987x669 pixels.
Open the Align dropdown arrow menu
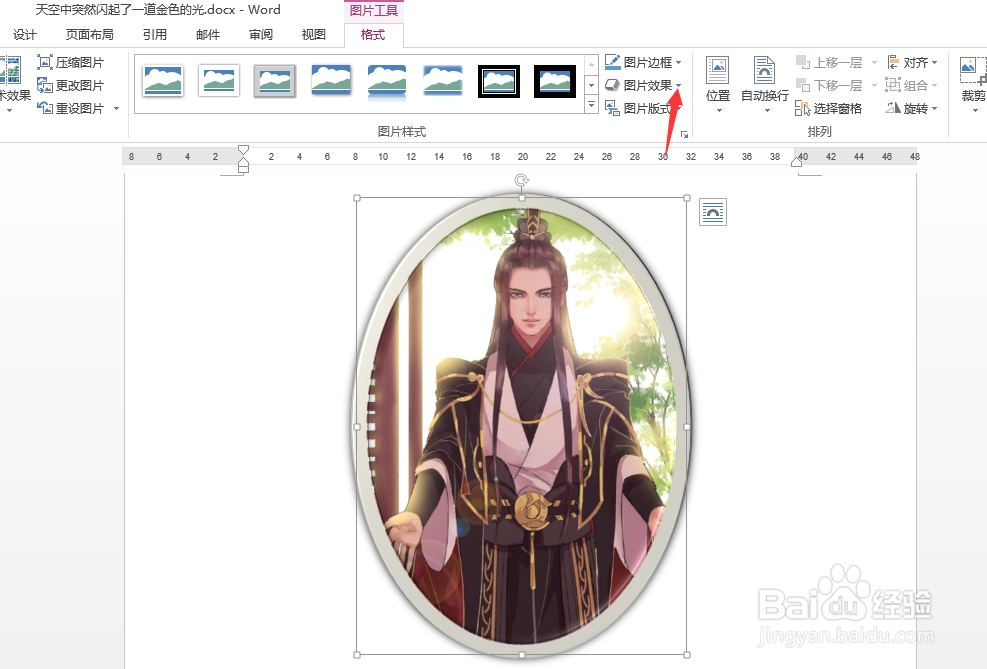tap(936, 61)
